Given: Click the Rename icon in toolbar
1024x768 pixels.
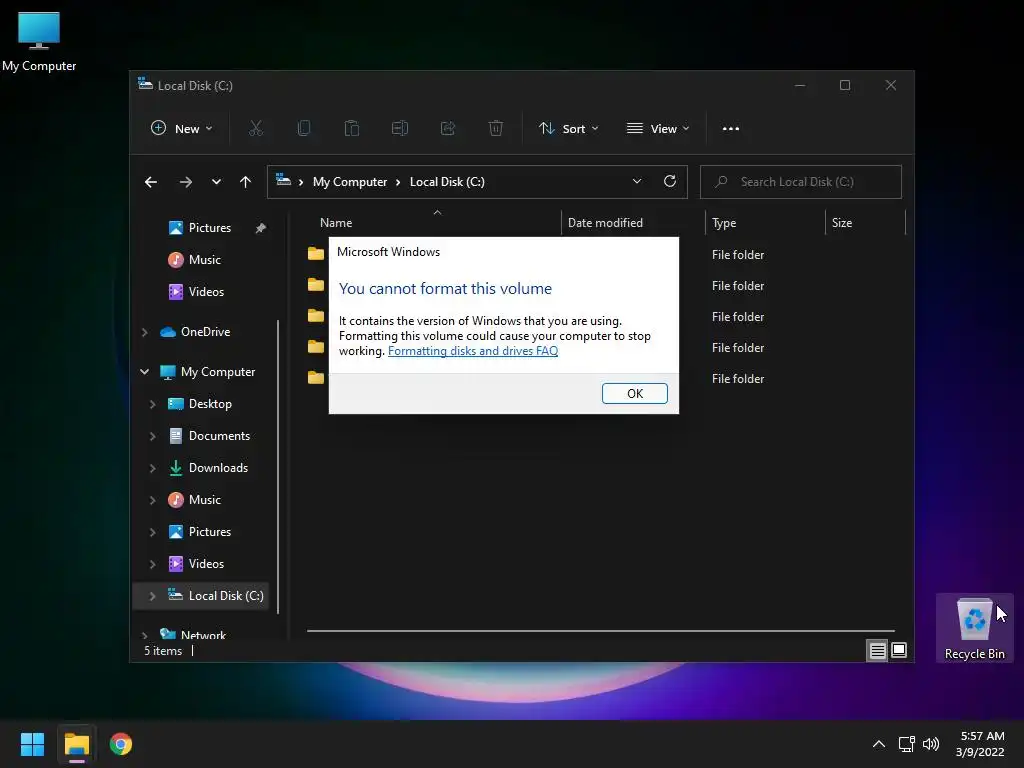Looking at the screenshot, I should coord(400,129).
